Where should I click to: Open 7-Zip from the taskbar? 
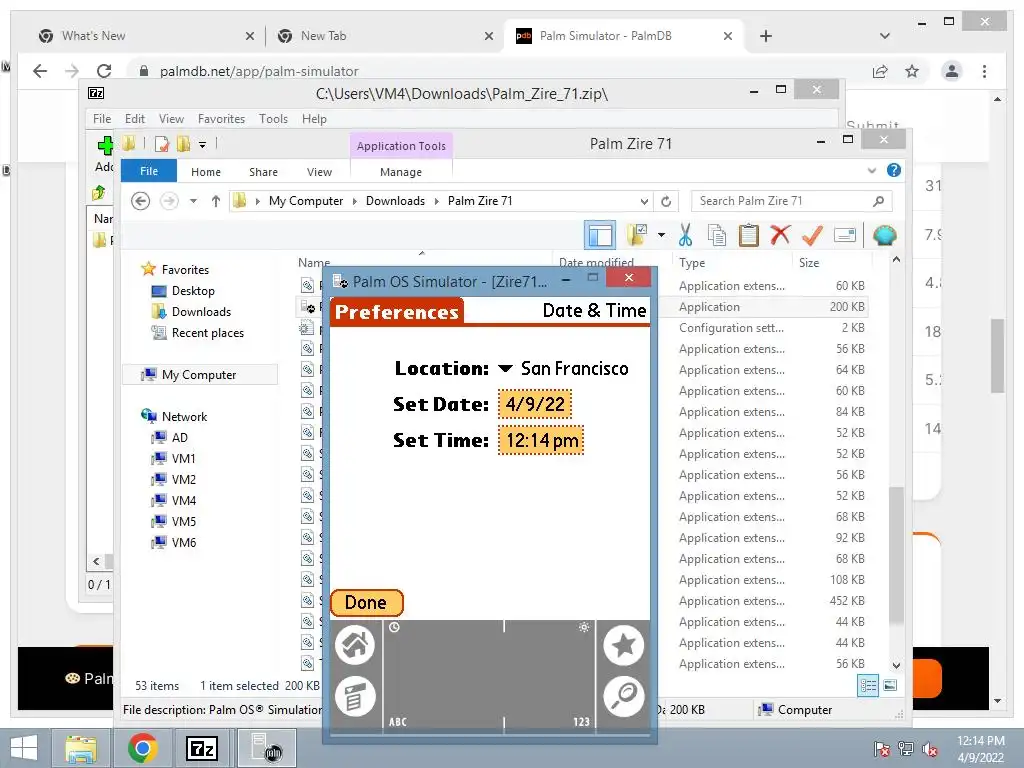201,748
